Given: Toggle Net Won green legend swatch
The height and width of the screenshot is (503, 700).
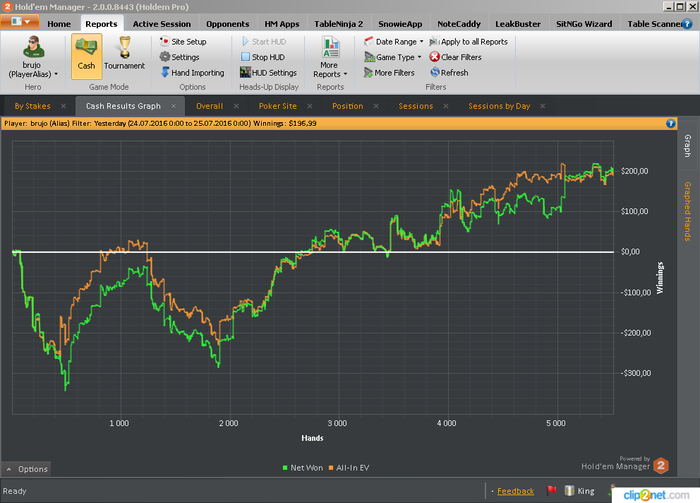Looking at the screenshot, I should [285, 468].
